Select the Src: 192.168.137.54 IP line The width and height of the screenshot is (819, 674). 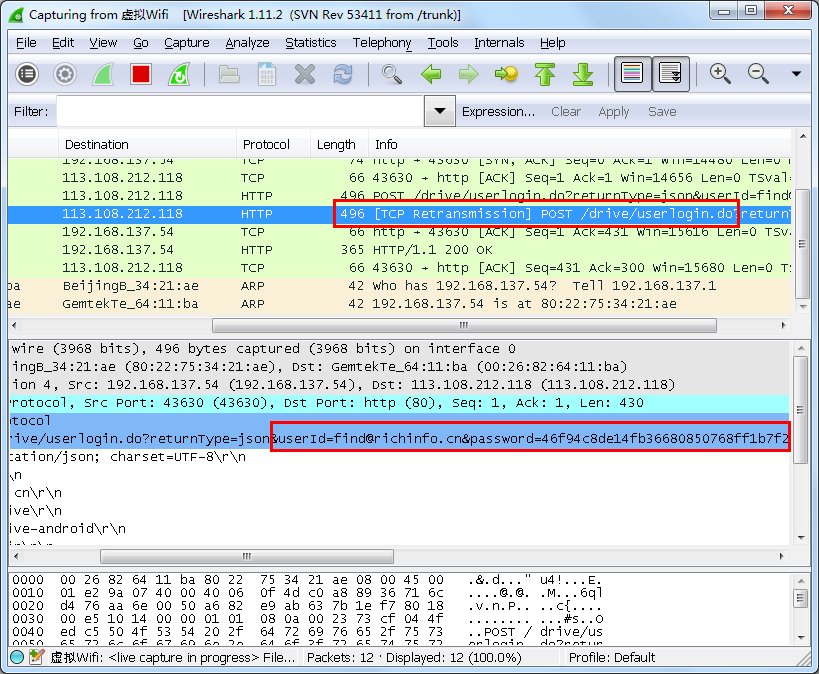pos(399,385)
